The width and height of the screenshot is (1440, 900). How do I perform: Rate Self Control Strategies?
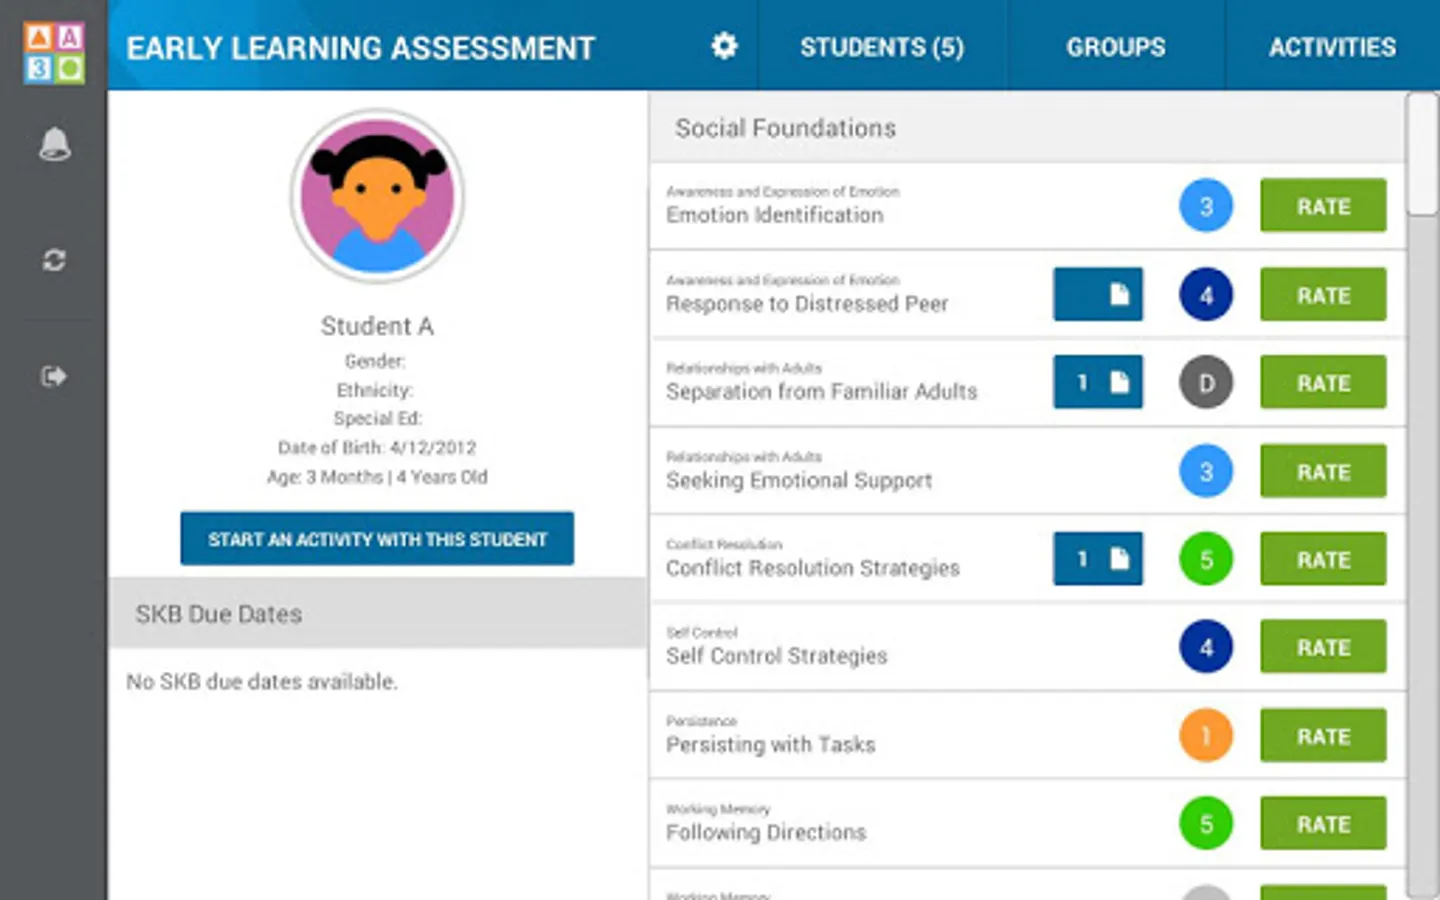[x=1323, y=647]
